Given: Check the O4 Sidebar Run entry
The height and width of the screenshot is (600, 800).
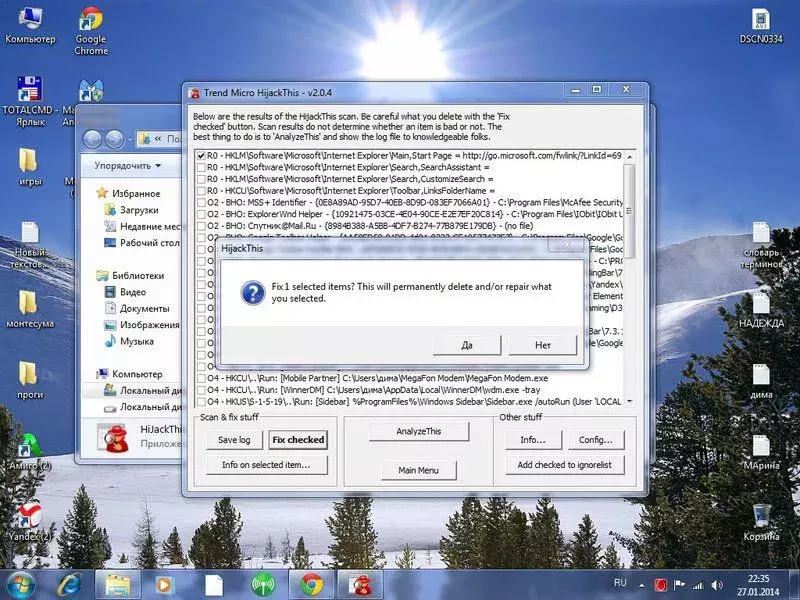Looking at the screenshot, I should pos(201,403).
